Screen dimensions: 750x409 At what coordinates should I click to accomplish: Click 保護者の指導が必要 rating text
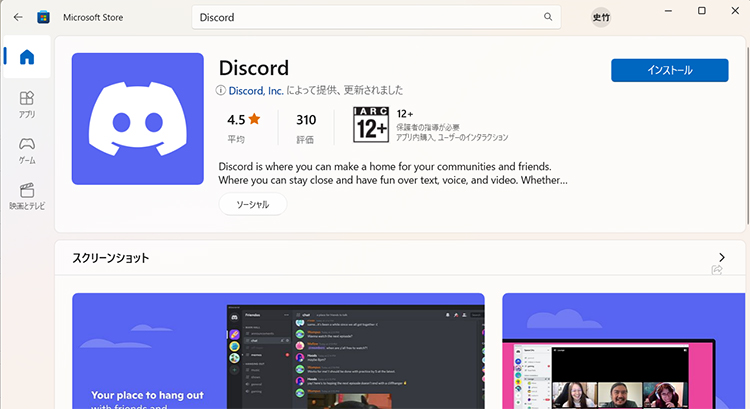(x=428, y=127)
